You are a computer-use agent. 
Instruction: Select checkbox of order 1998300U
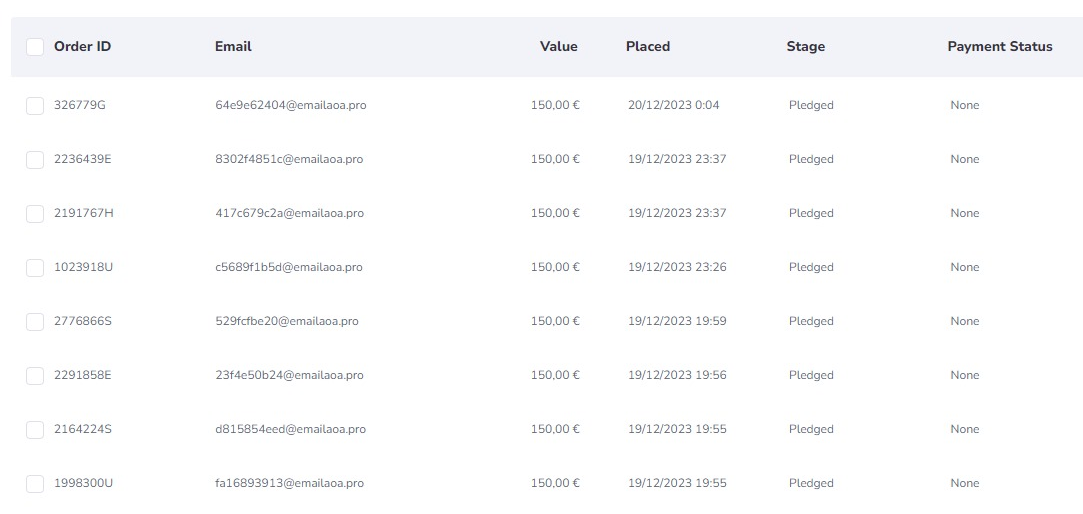click(x=35, y=484)
